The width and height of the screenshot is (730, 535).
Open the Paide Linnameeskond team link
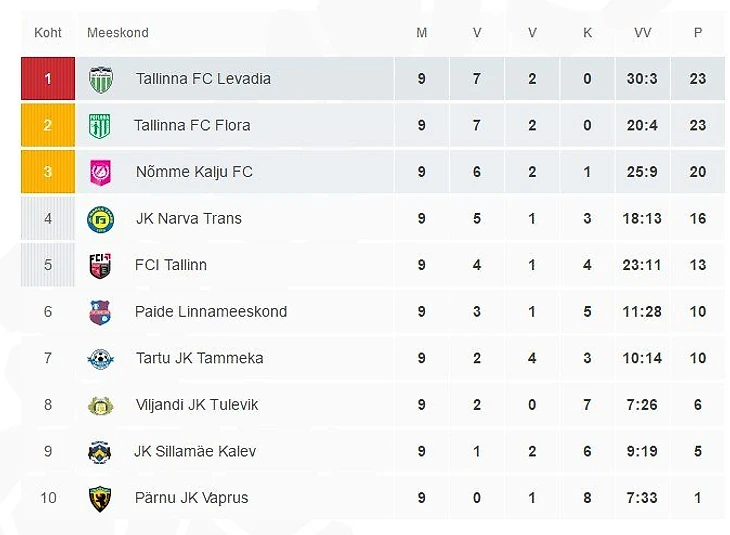(x=211, y=312)
